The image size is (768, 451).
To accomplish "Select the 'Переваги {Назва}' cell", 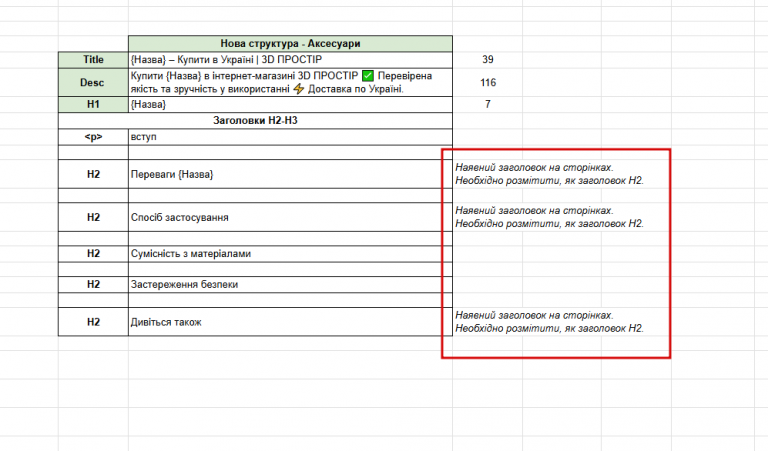I will (290, 174).
